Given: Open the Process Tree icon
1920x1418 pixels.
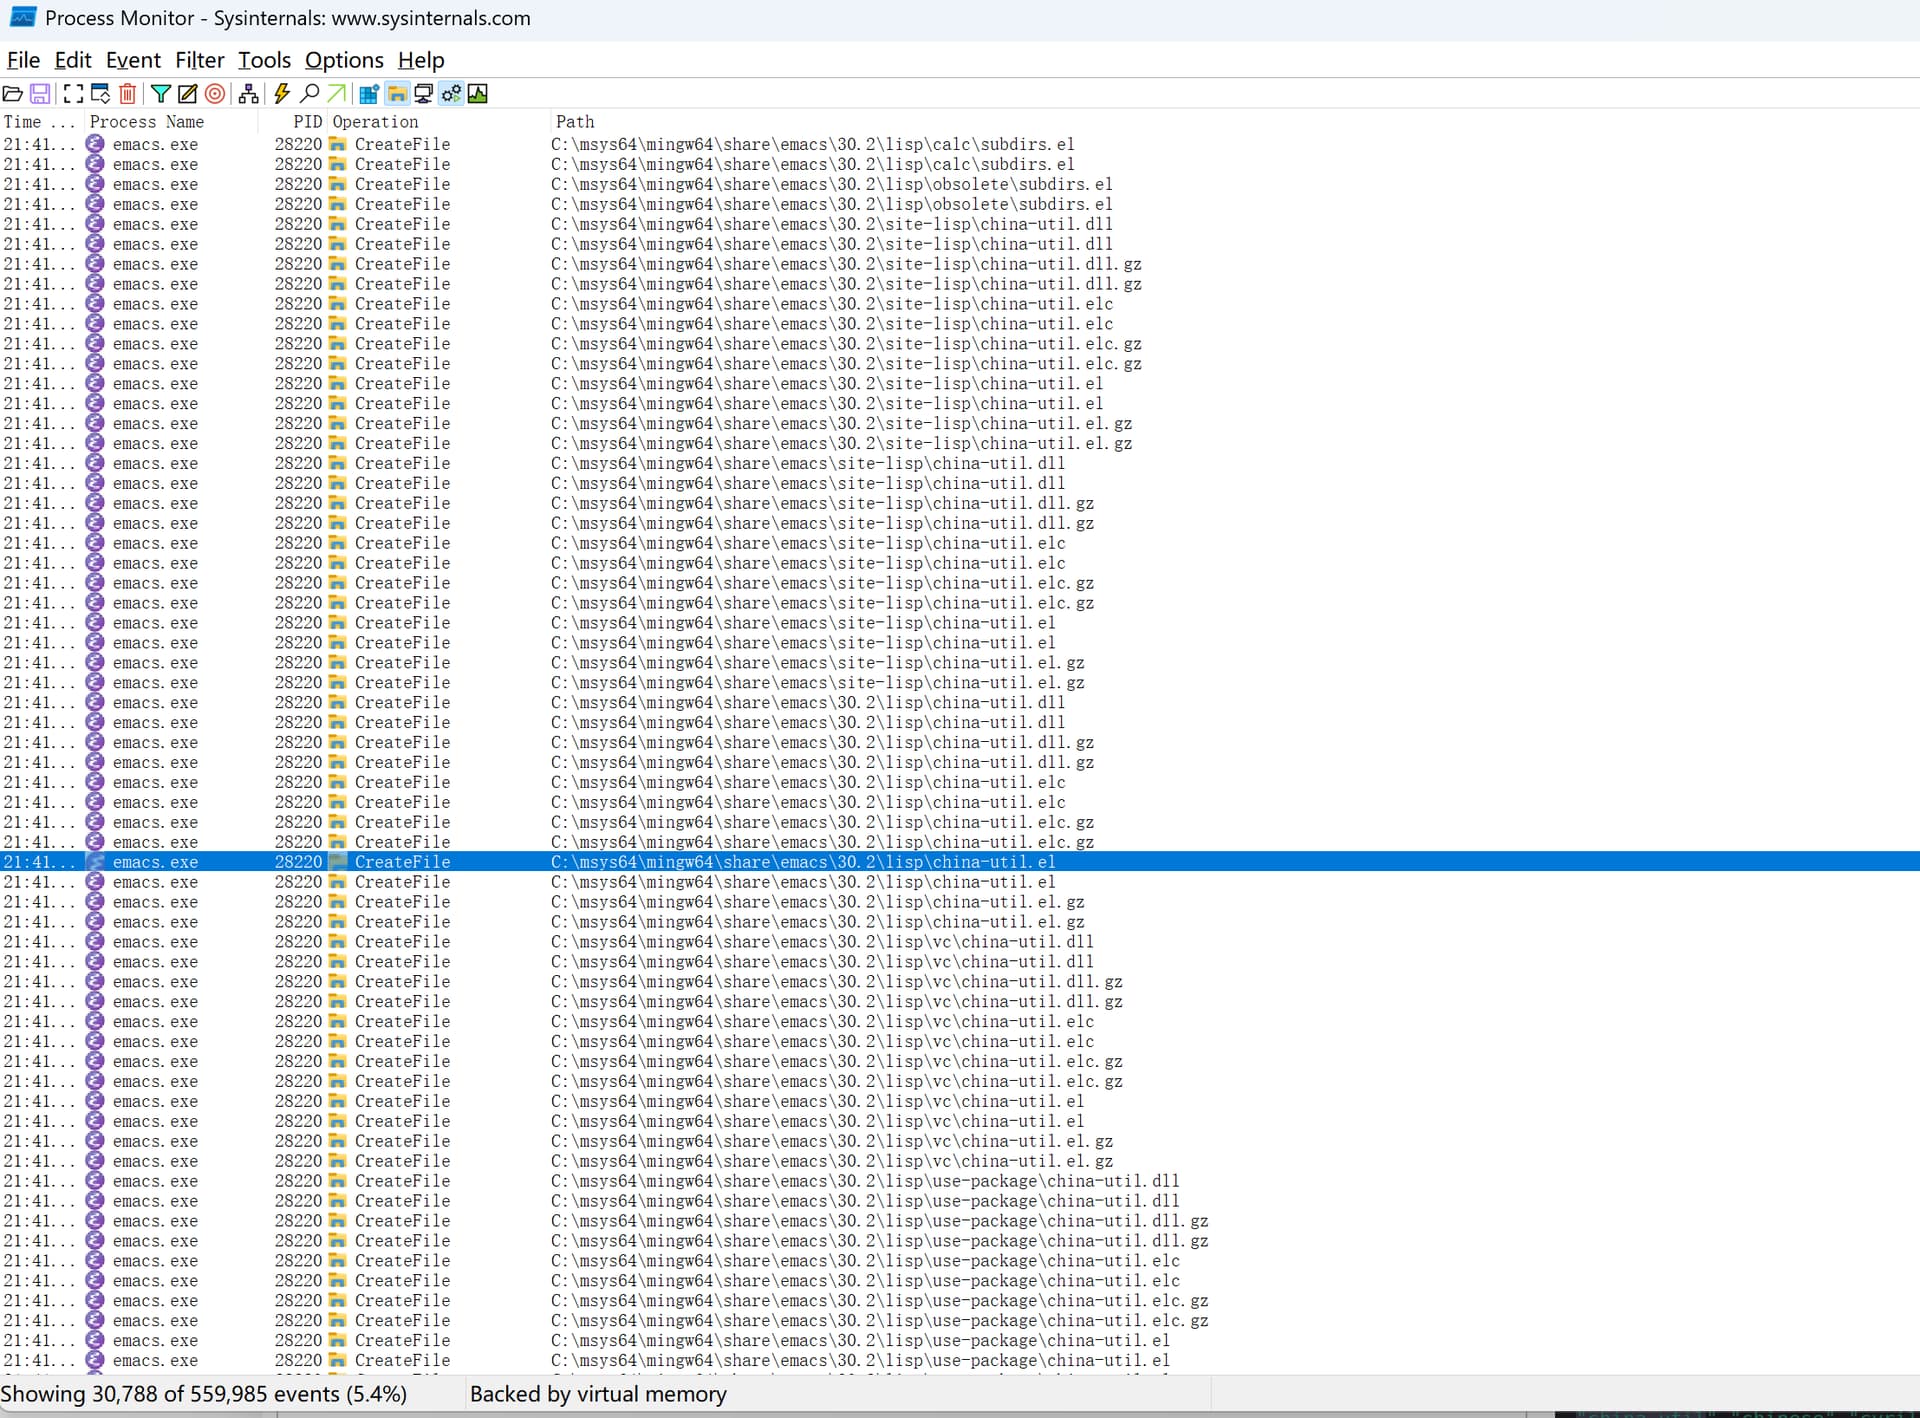Looking at the screenshot, I should coord(248,94).
